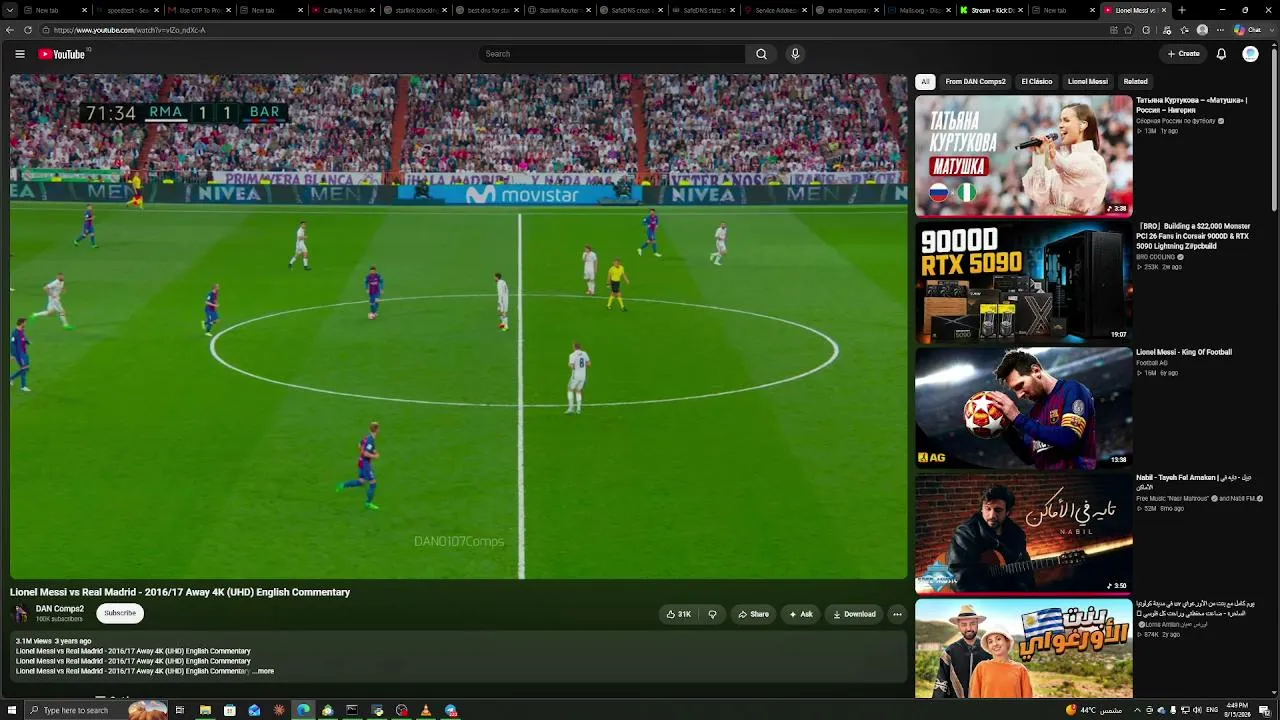1280x720 pixels.
Task: Select From DAN Comps2 chip
Action: pyautogui.click(x=975, y=82)
